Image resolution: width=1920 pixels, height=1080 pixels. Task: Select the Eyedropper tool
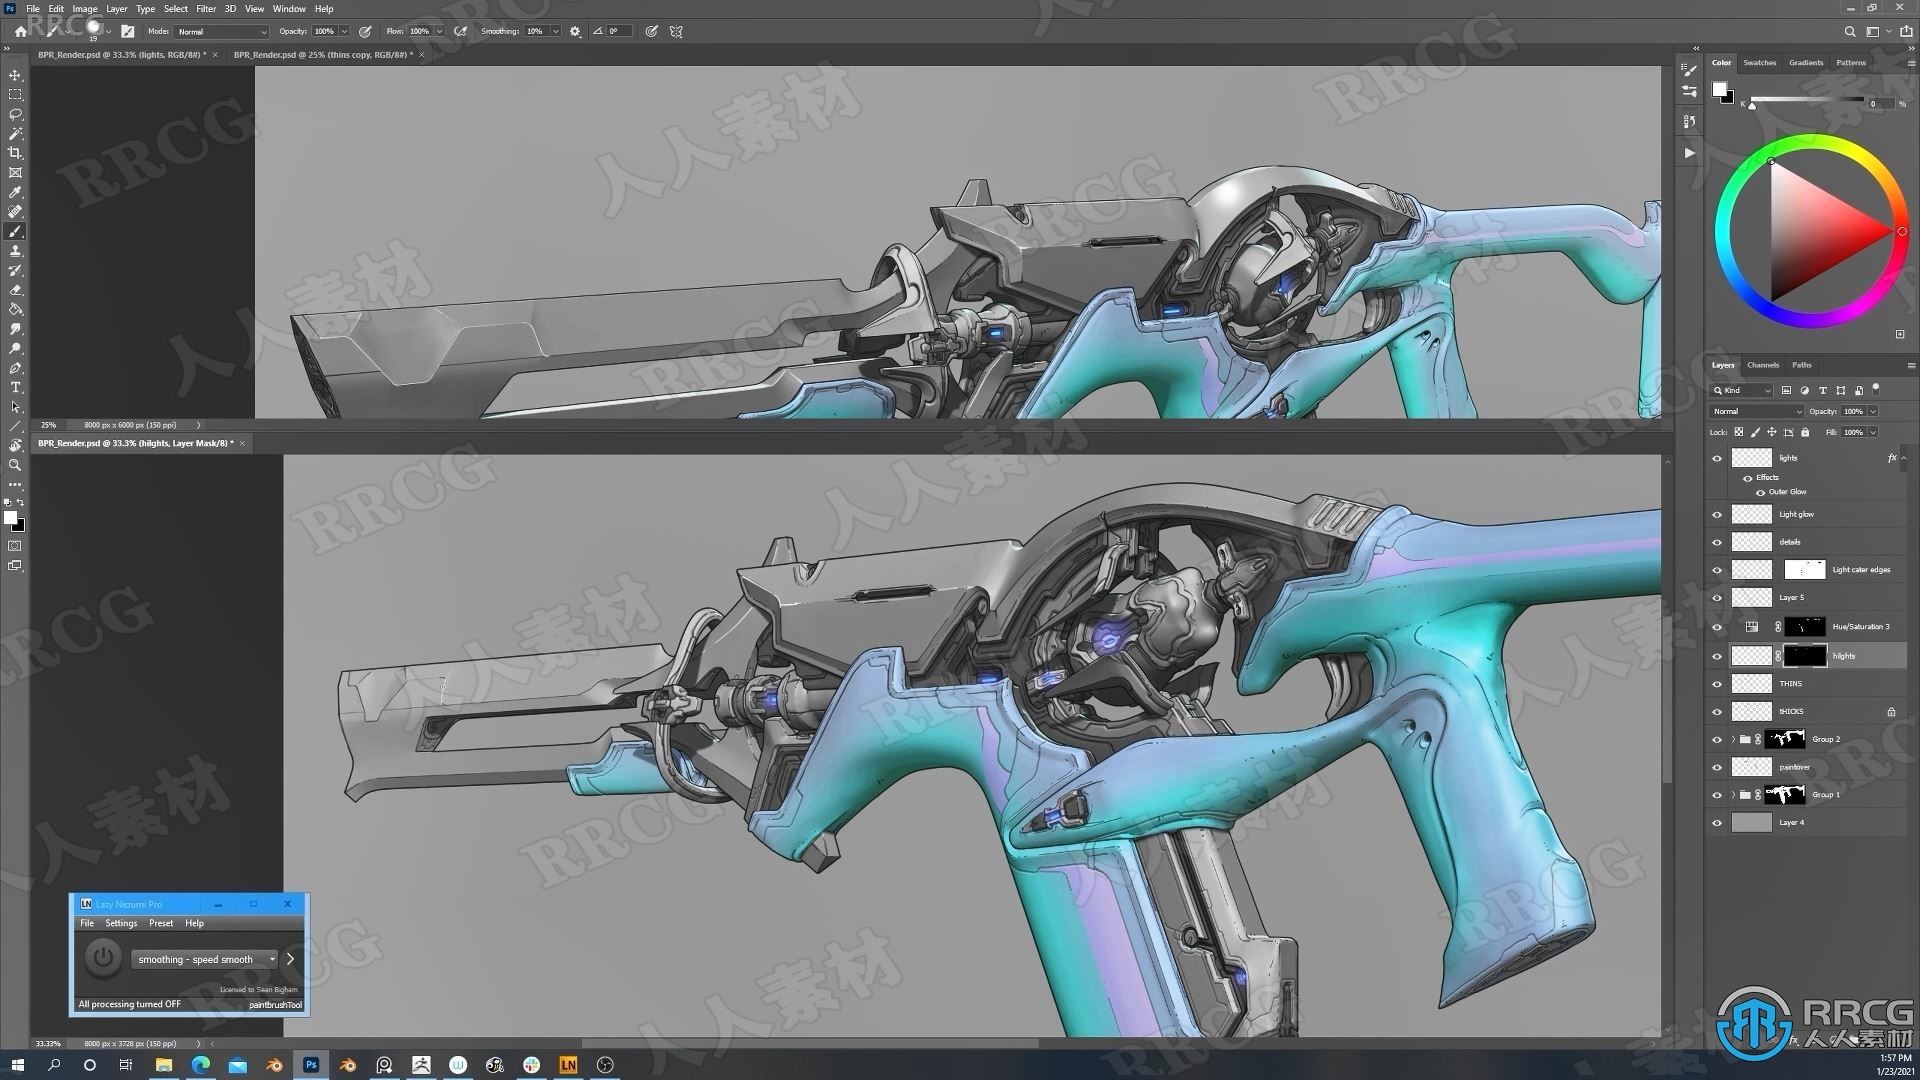tap(15, 192)
